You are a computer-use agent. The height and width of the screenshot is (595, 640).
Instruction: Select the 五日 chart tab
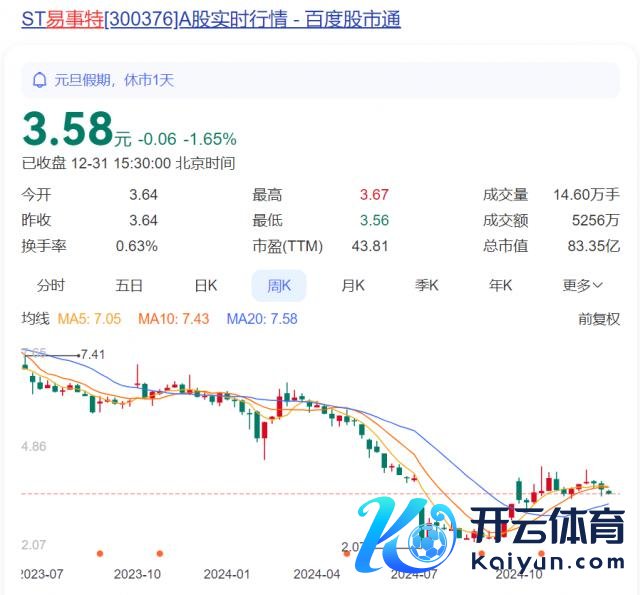(x=129, y=285)
